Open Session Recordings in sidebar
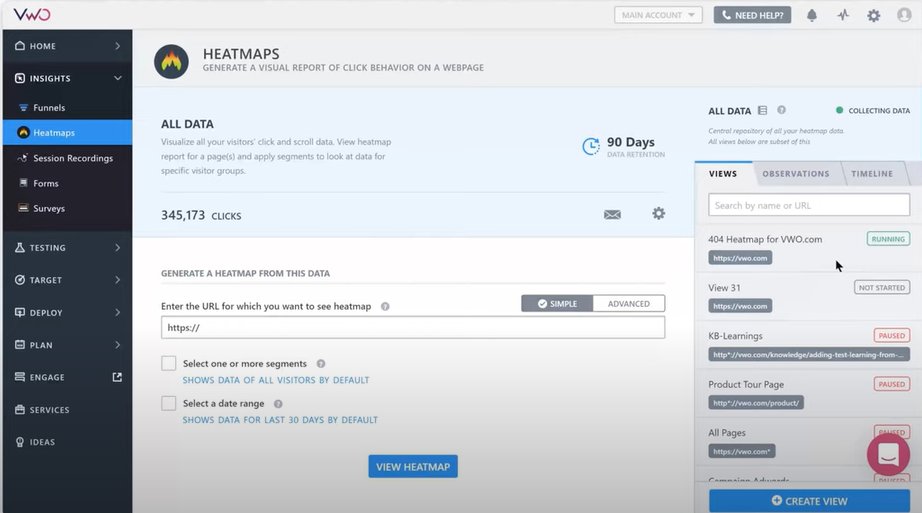Viewport: 922px width, 513px height. click(68, 158)
